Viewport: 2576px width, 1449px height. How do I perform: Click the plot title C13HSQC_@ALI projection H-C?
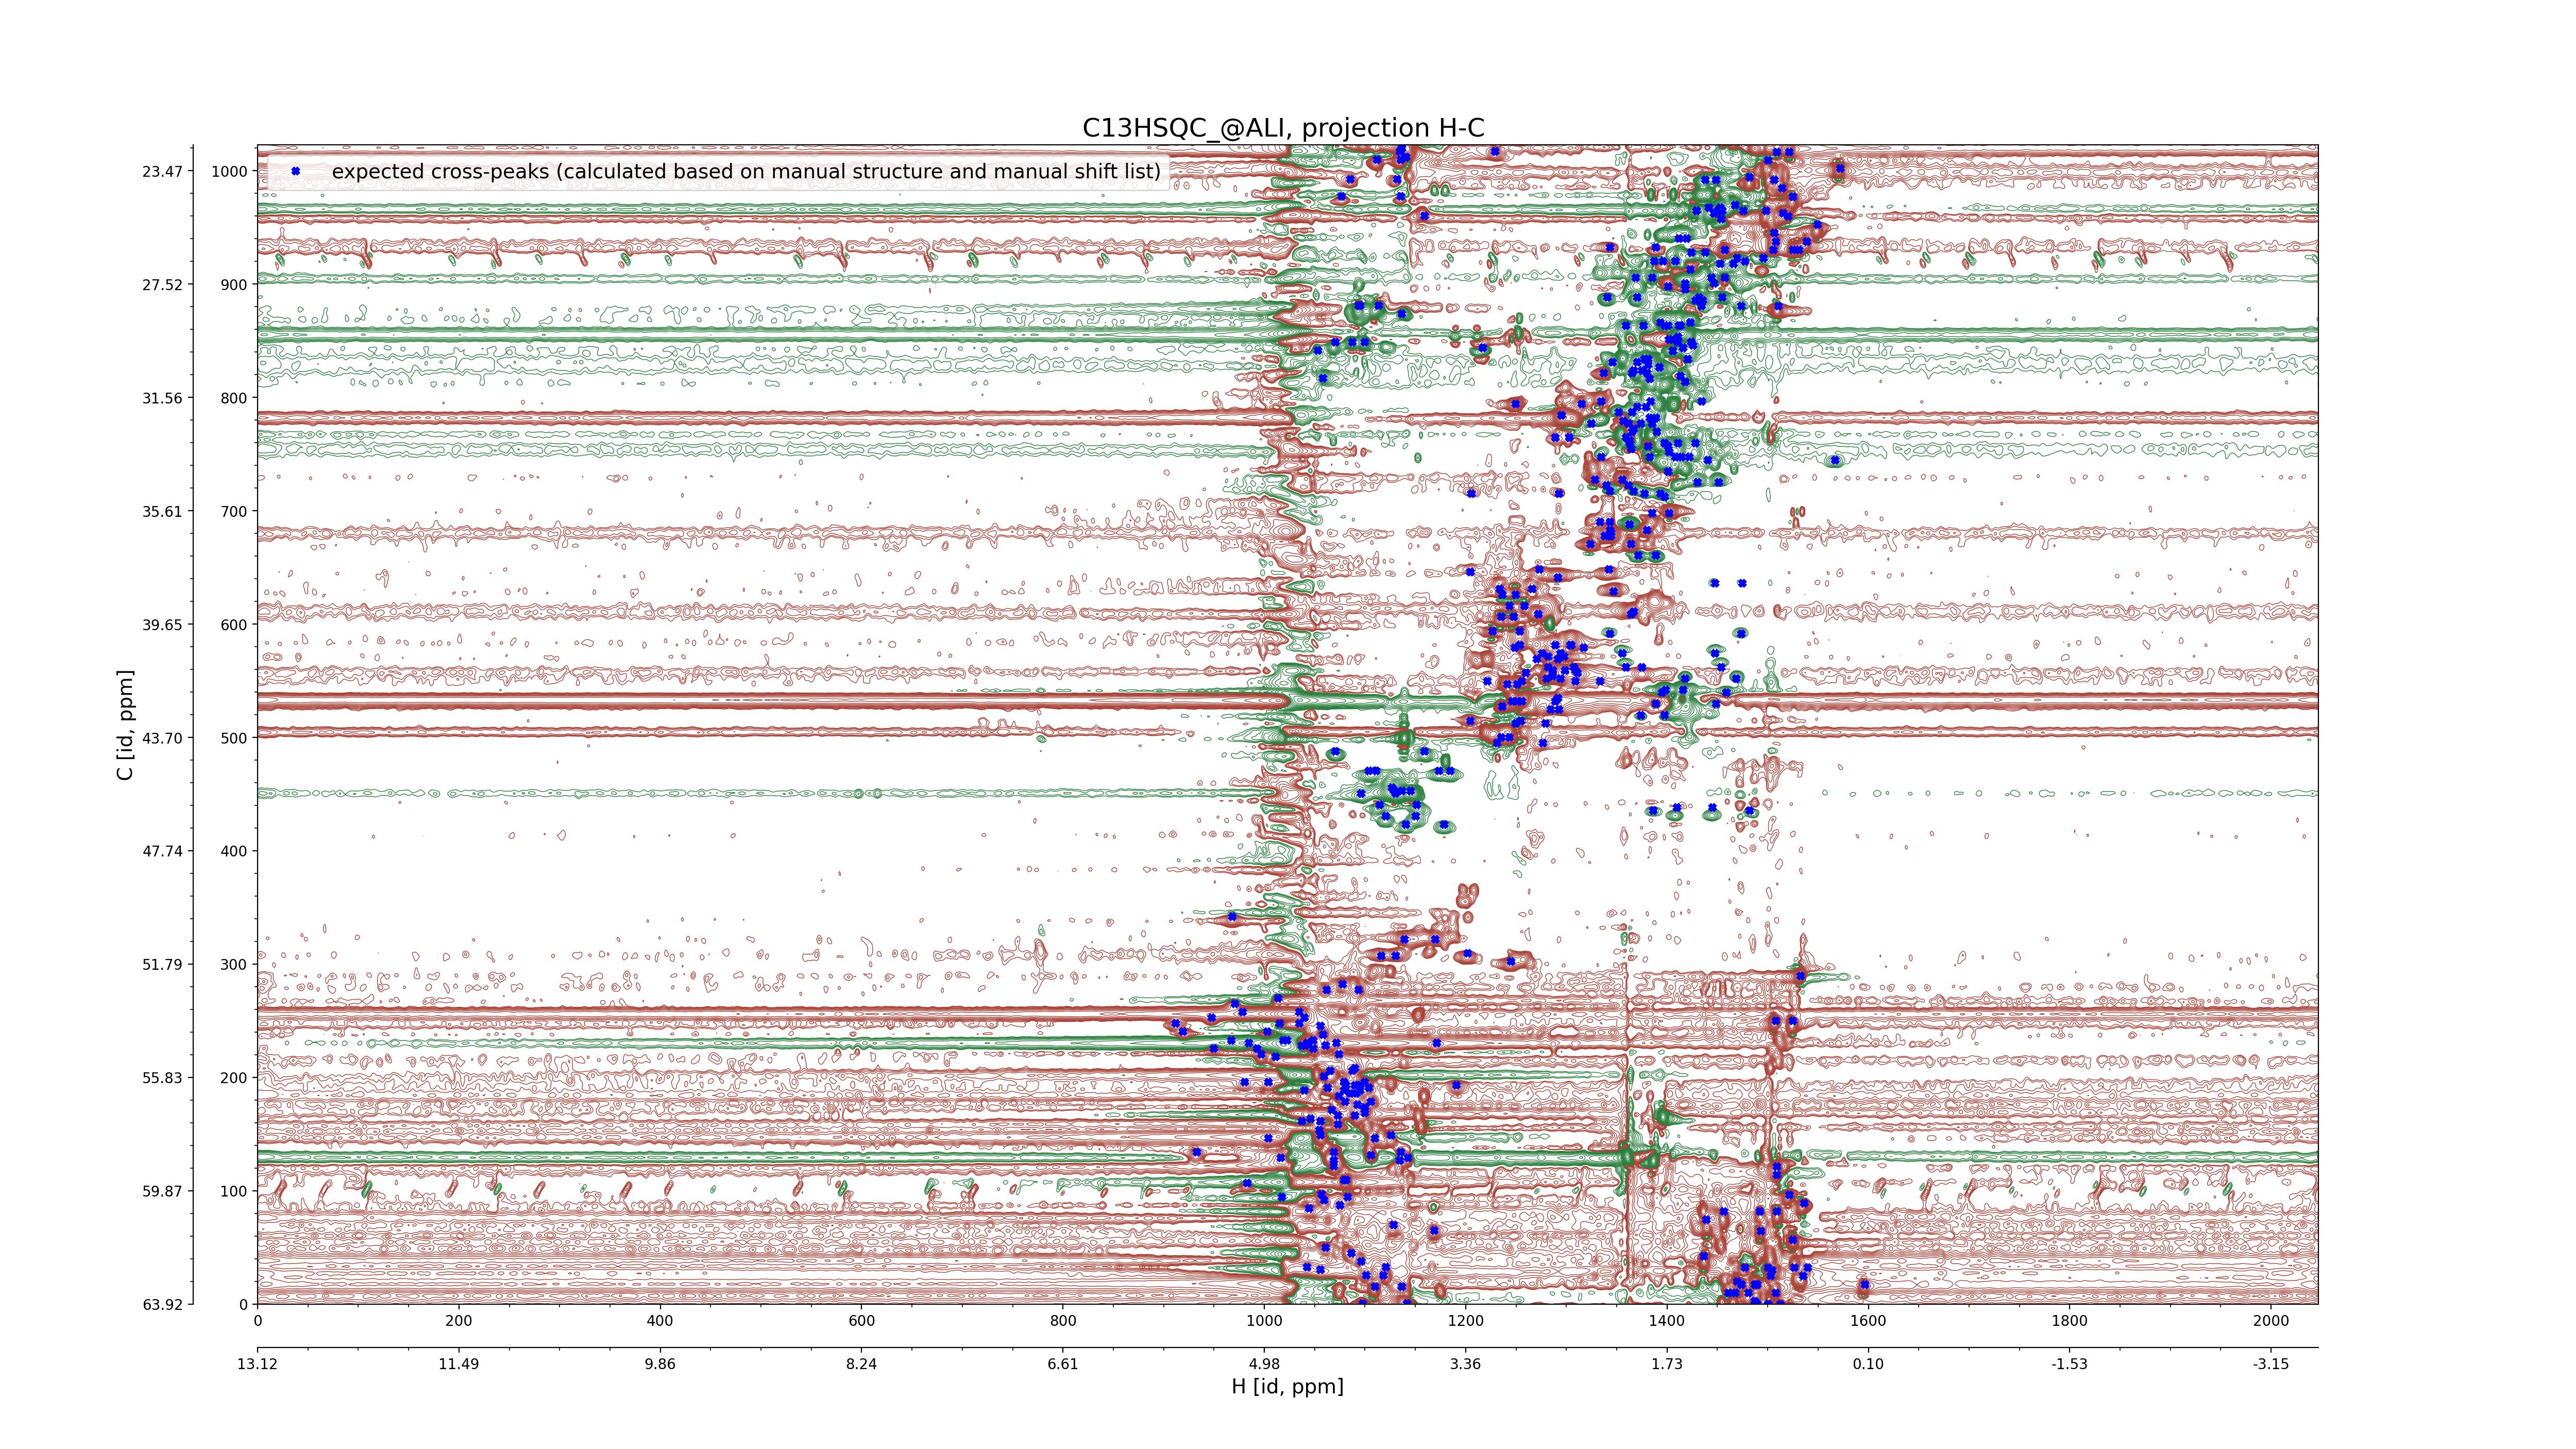click(x=1283, y=128)
